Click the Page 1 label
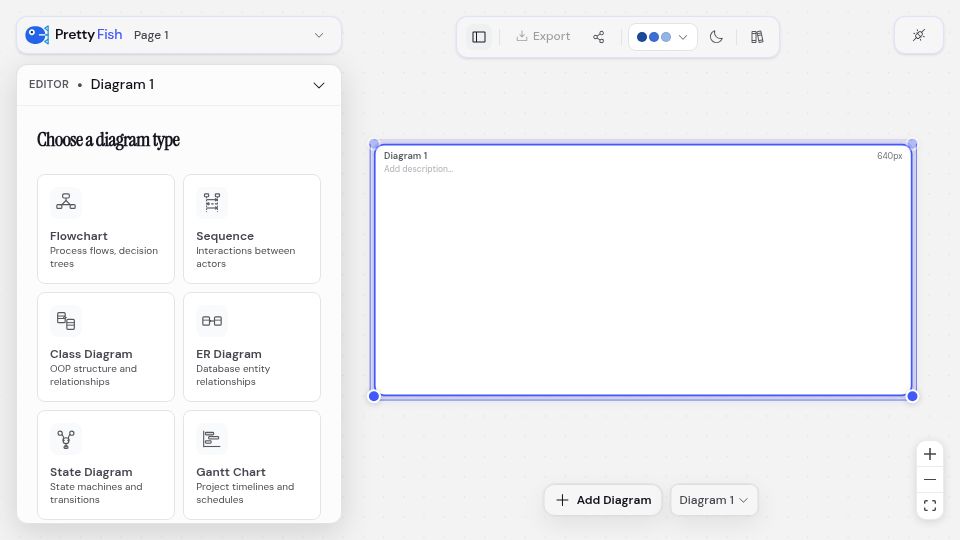 [x=151, y=35]
